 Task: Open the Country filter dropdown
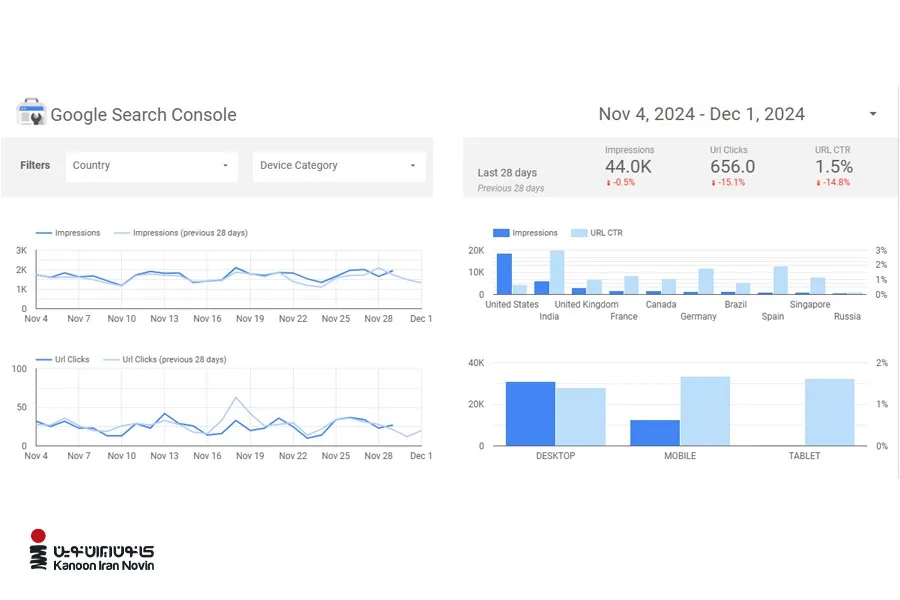coord(152,166)
